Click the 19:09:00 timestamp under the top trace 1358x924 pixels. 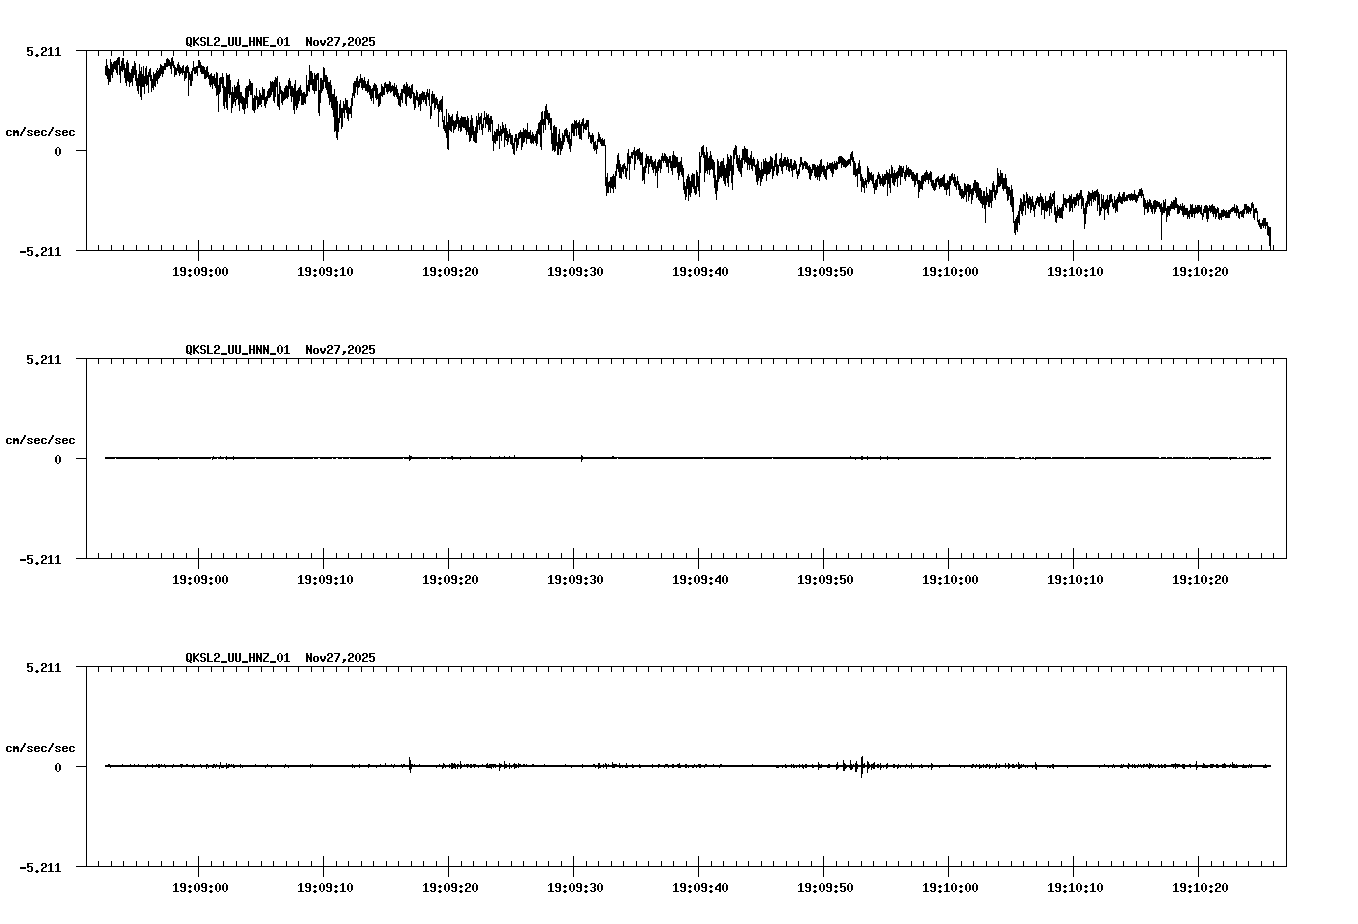point(201,270)
